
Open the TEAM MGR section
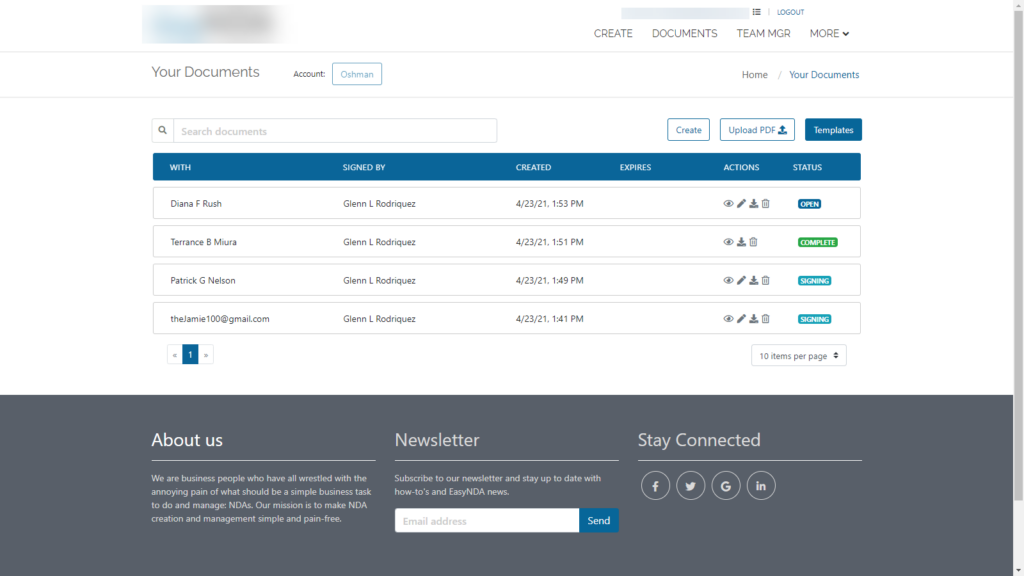point(763,33)
